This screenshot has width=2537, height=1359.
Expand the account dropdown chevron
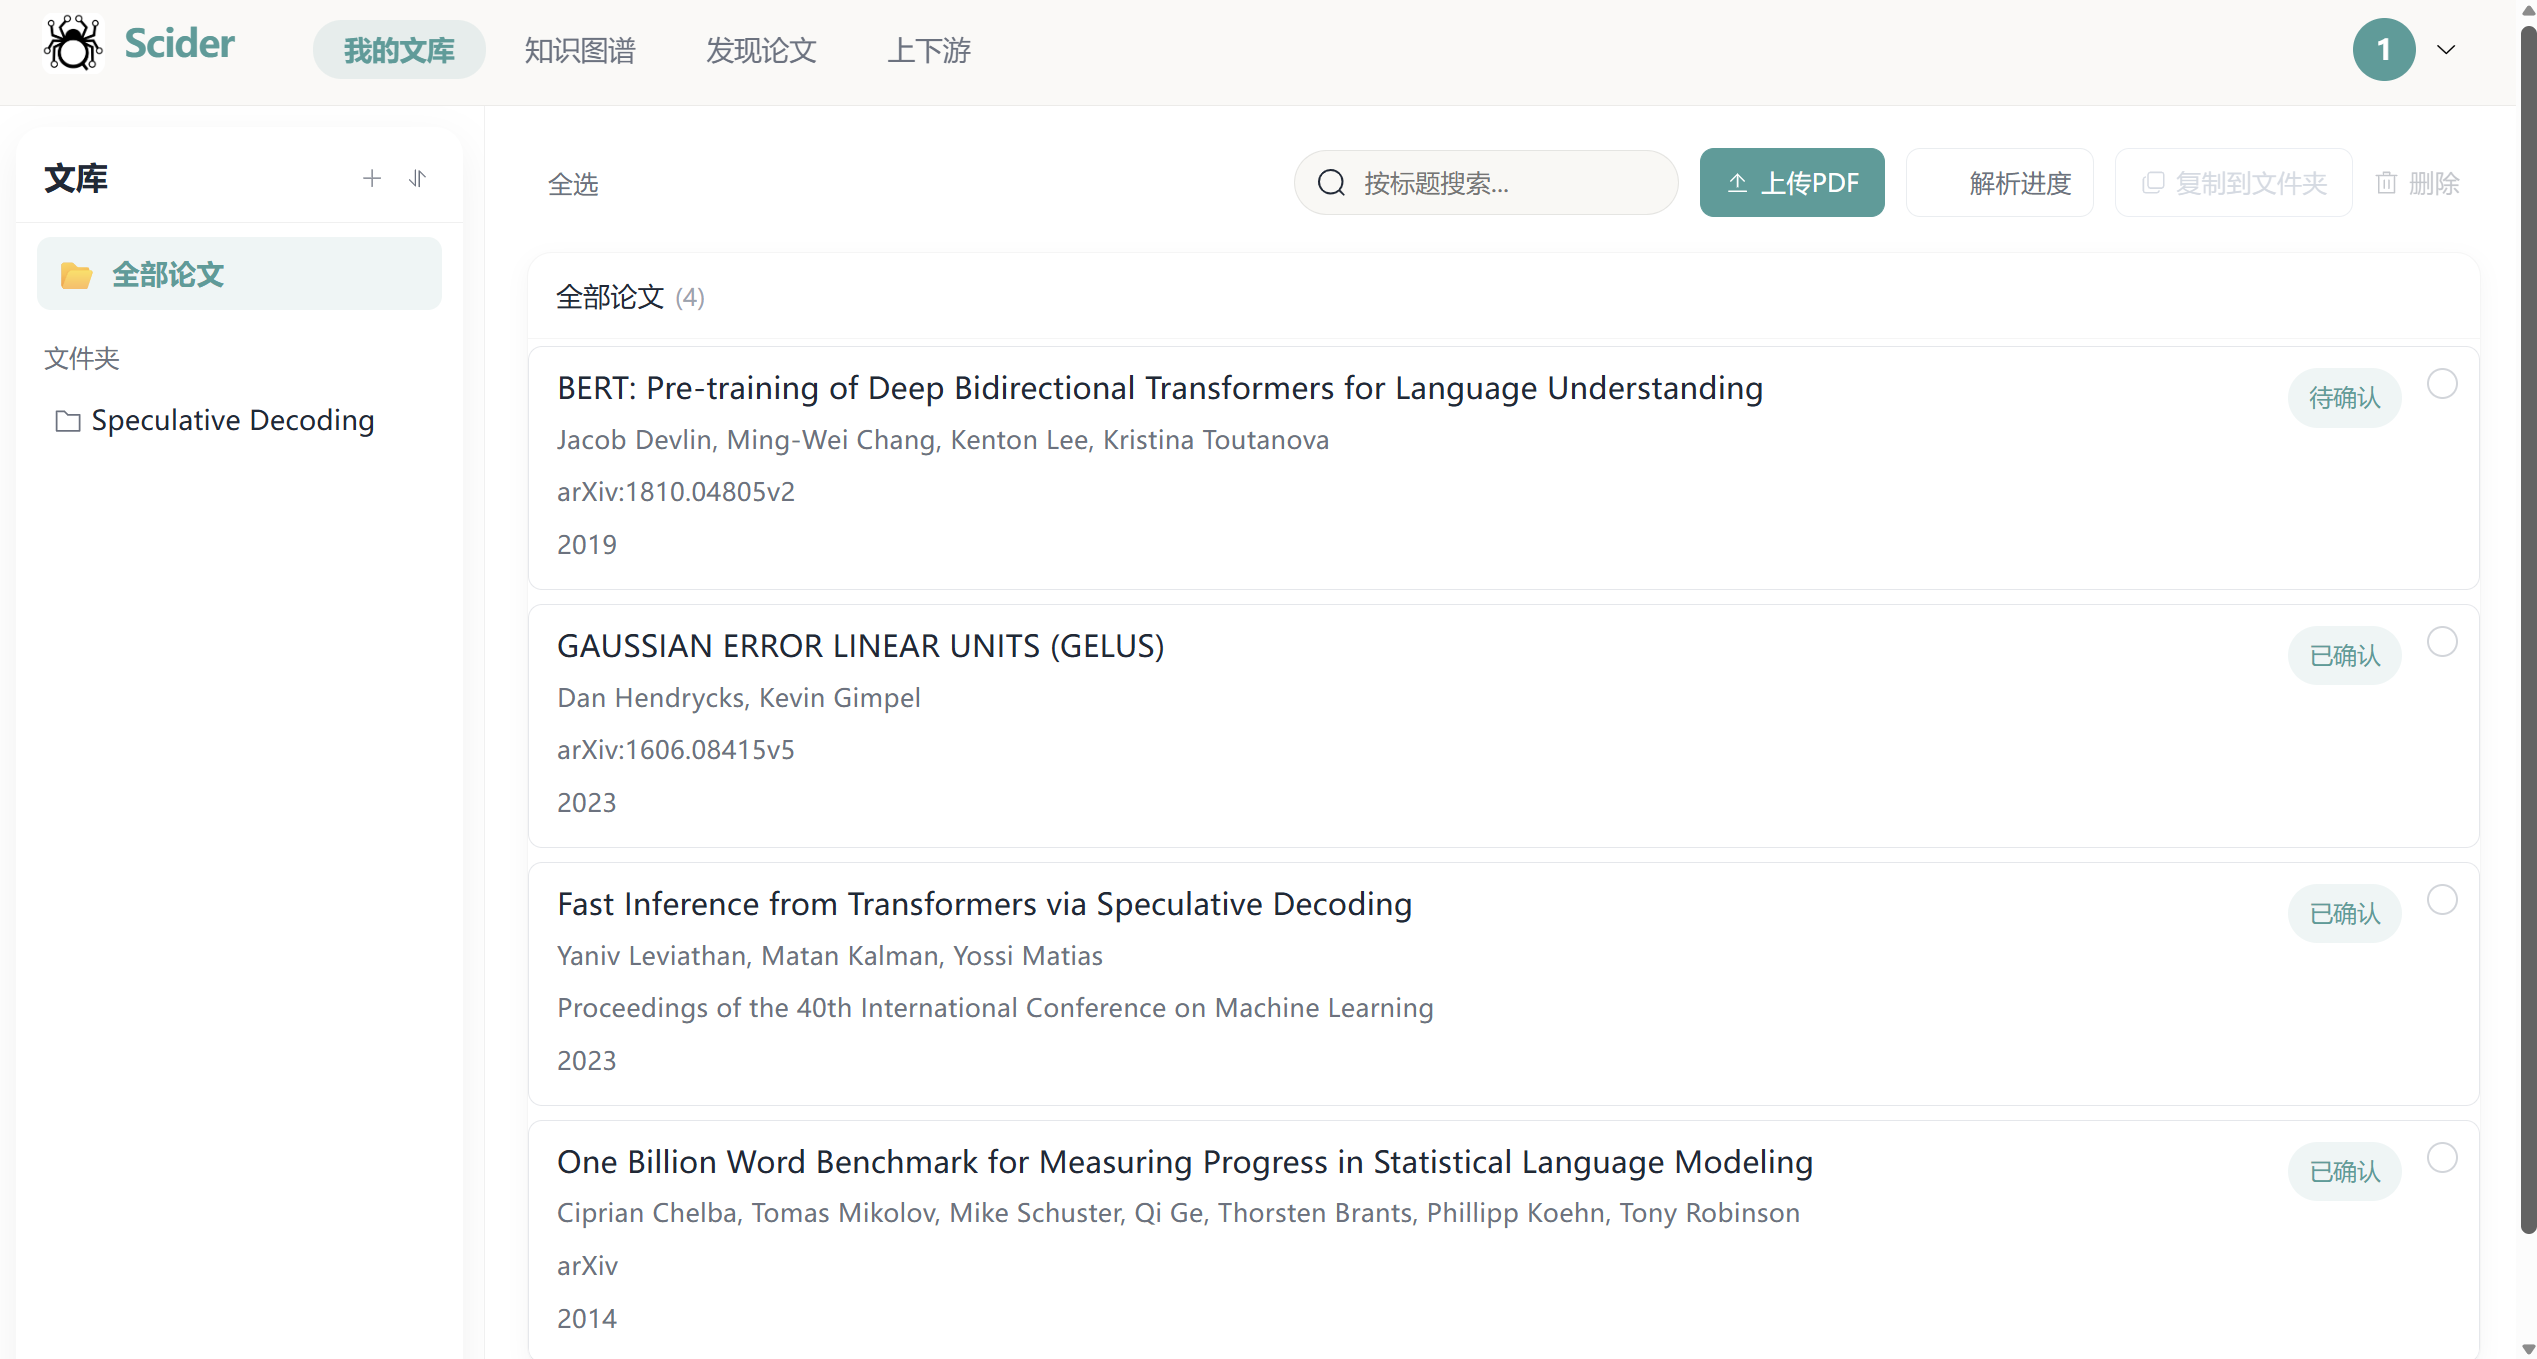coord(2446,50)
